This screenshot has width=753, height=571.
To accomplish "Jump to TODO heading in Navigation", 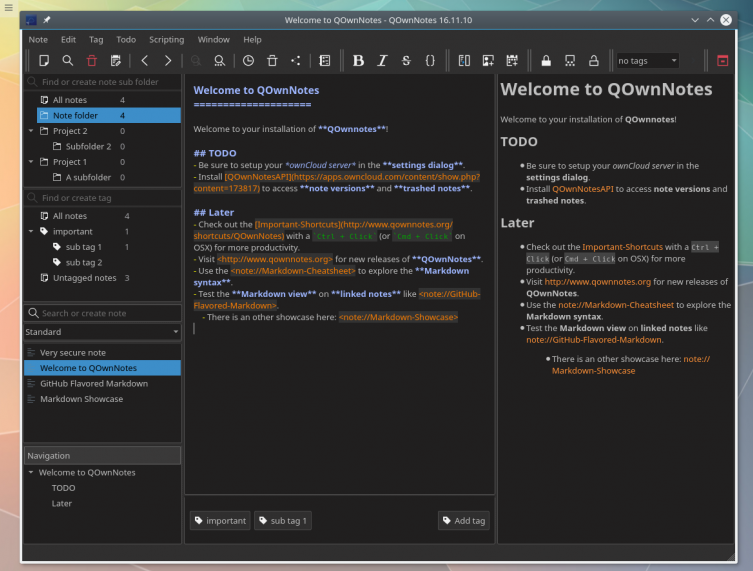I will click(63, 488).
